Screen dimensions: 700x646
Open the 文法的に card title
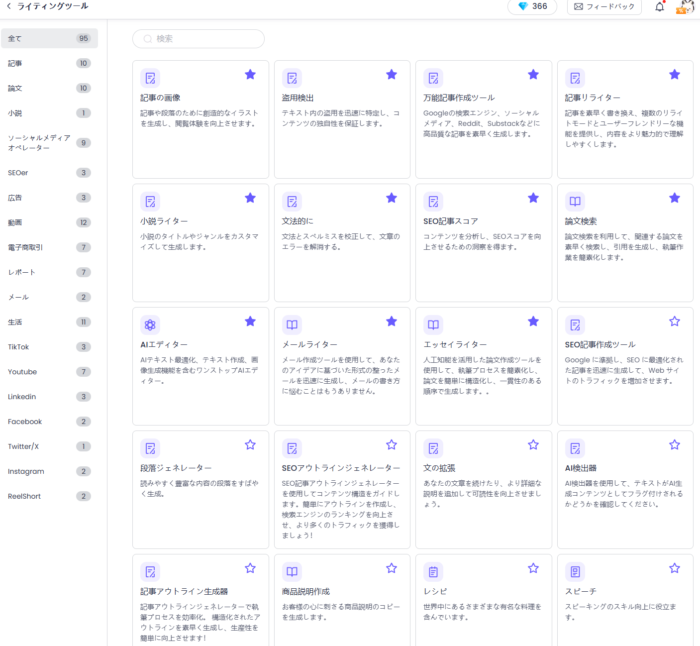click(297, 221)
